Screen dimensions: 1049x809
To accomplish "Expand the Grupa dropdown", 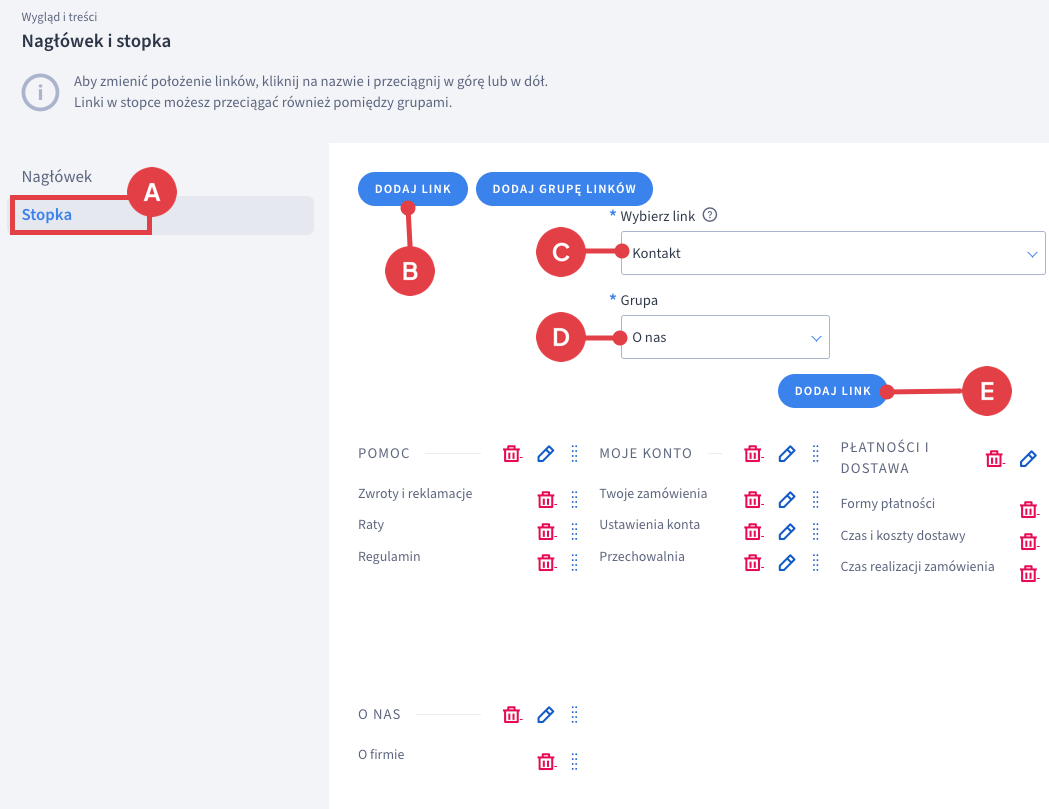I will [x=724, y=338].
